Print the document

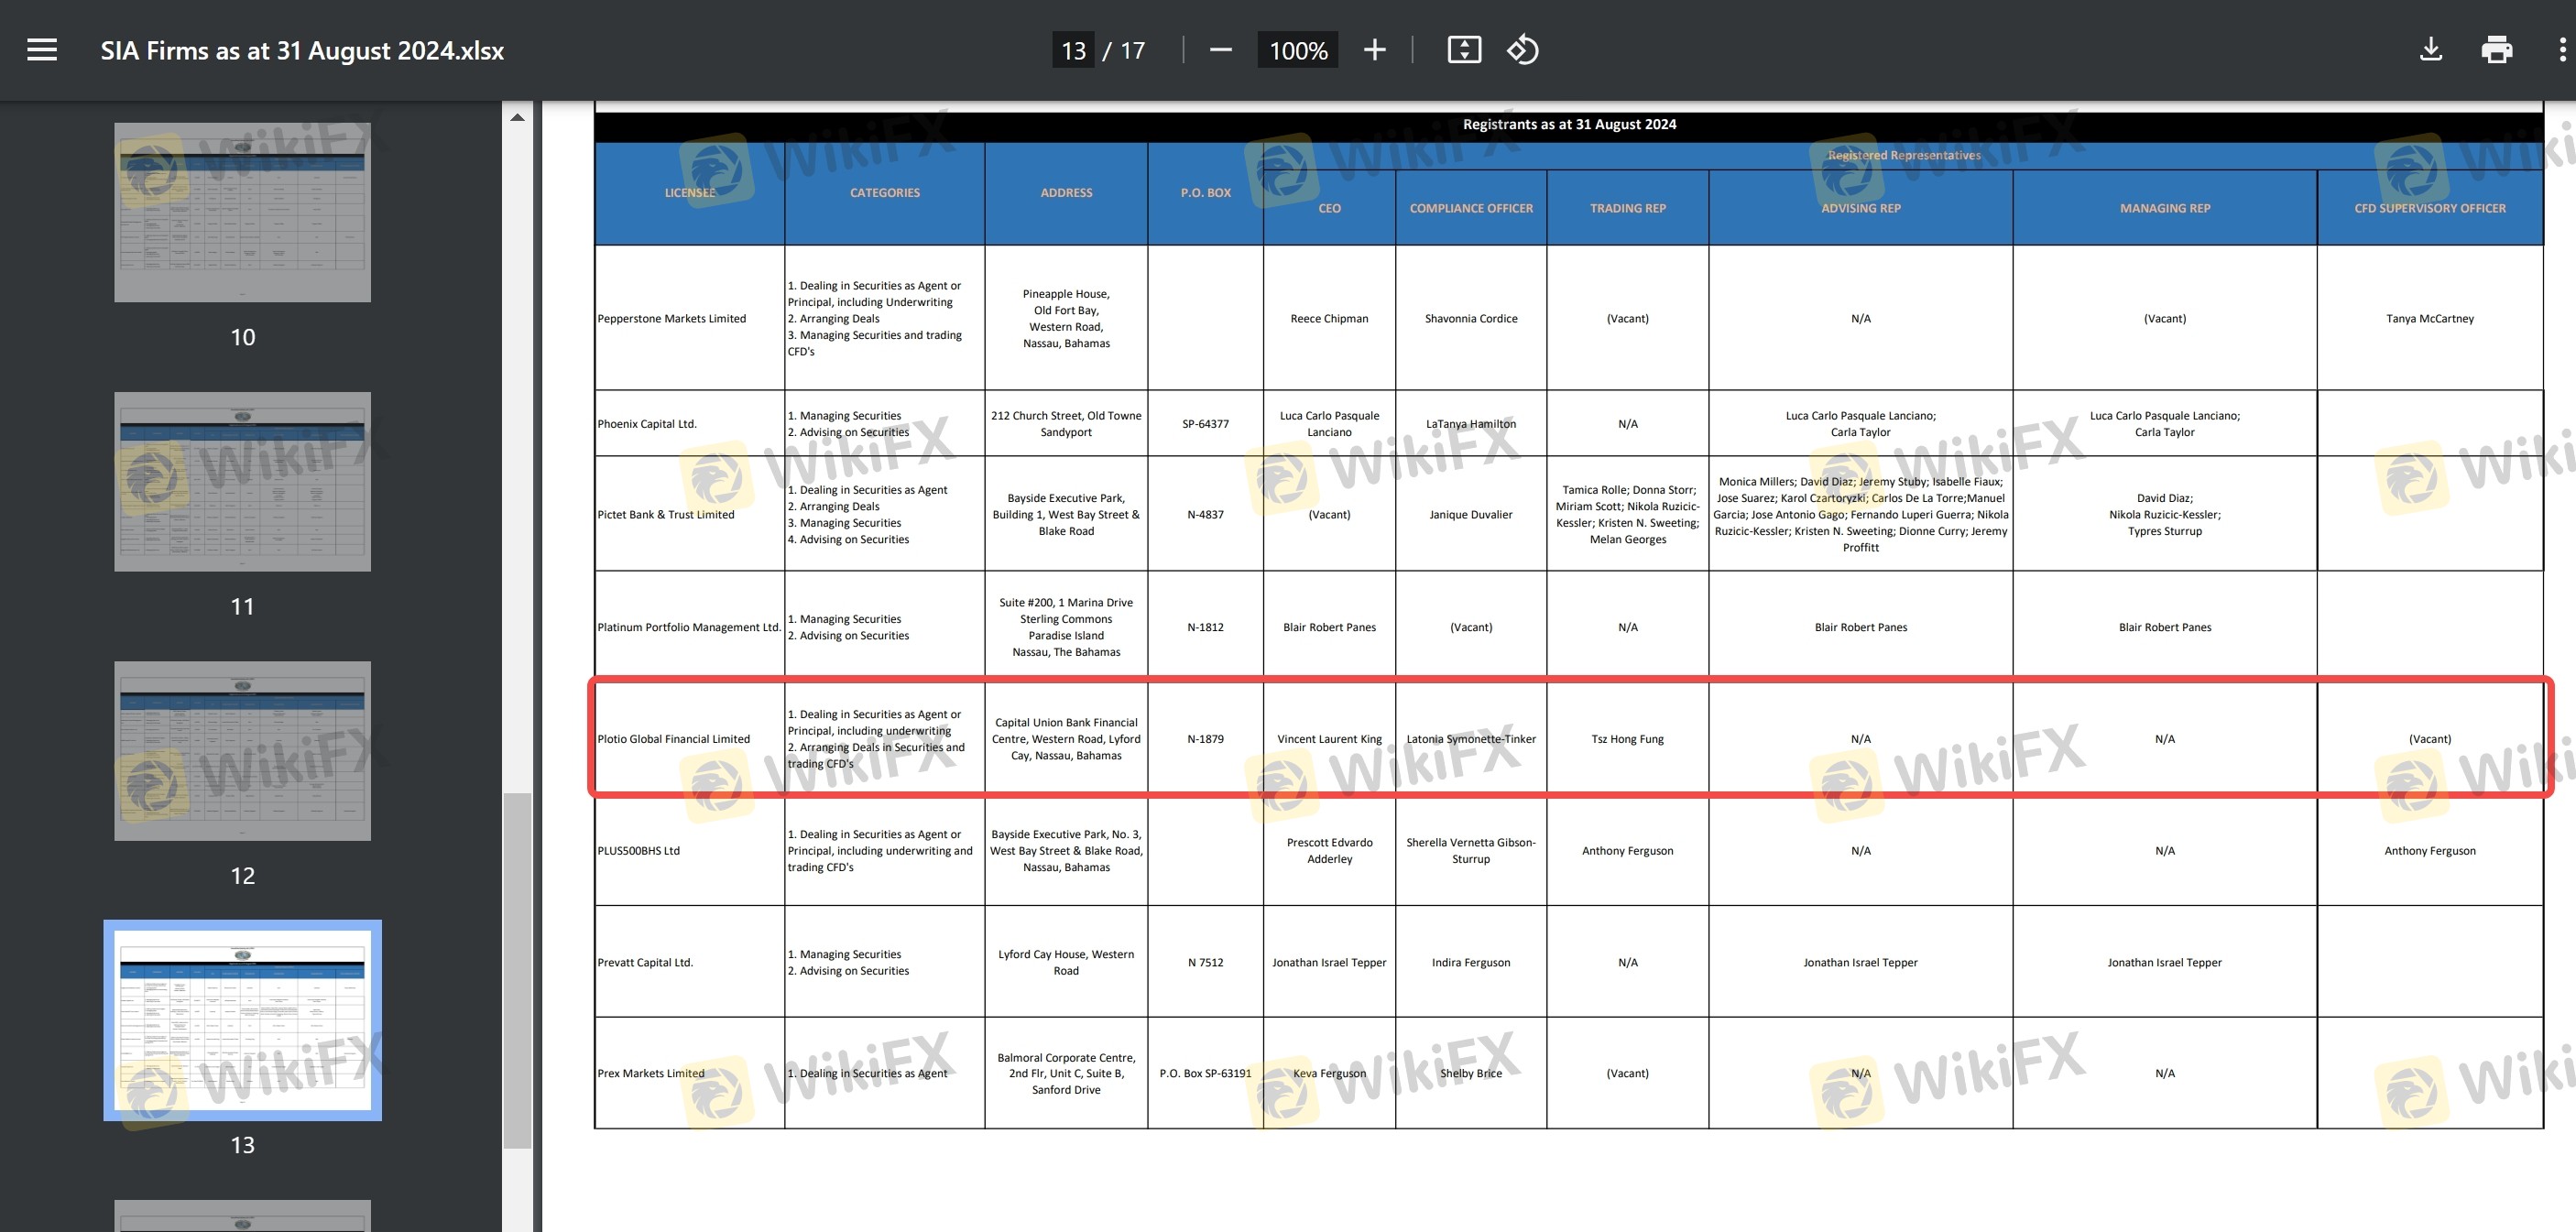coord(2497,50)
